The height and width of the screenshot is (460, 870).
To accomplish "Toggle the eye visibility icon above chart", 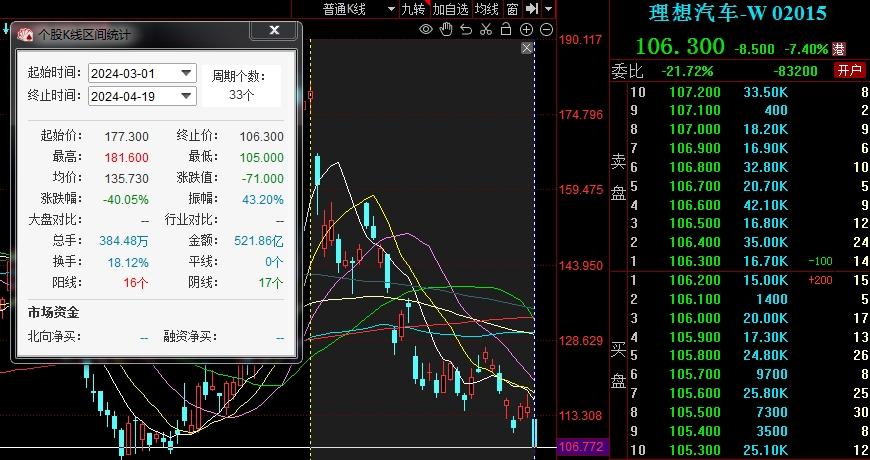I will pos(426,29).
